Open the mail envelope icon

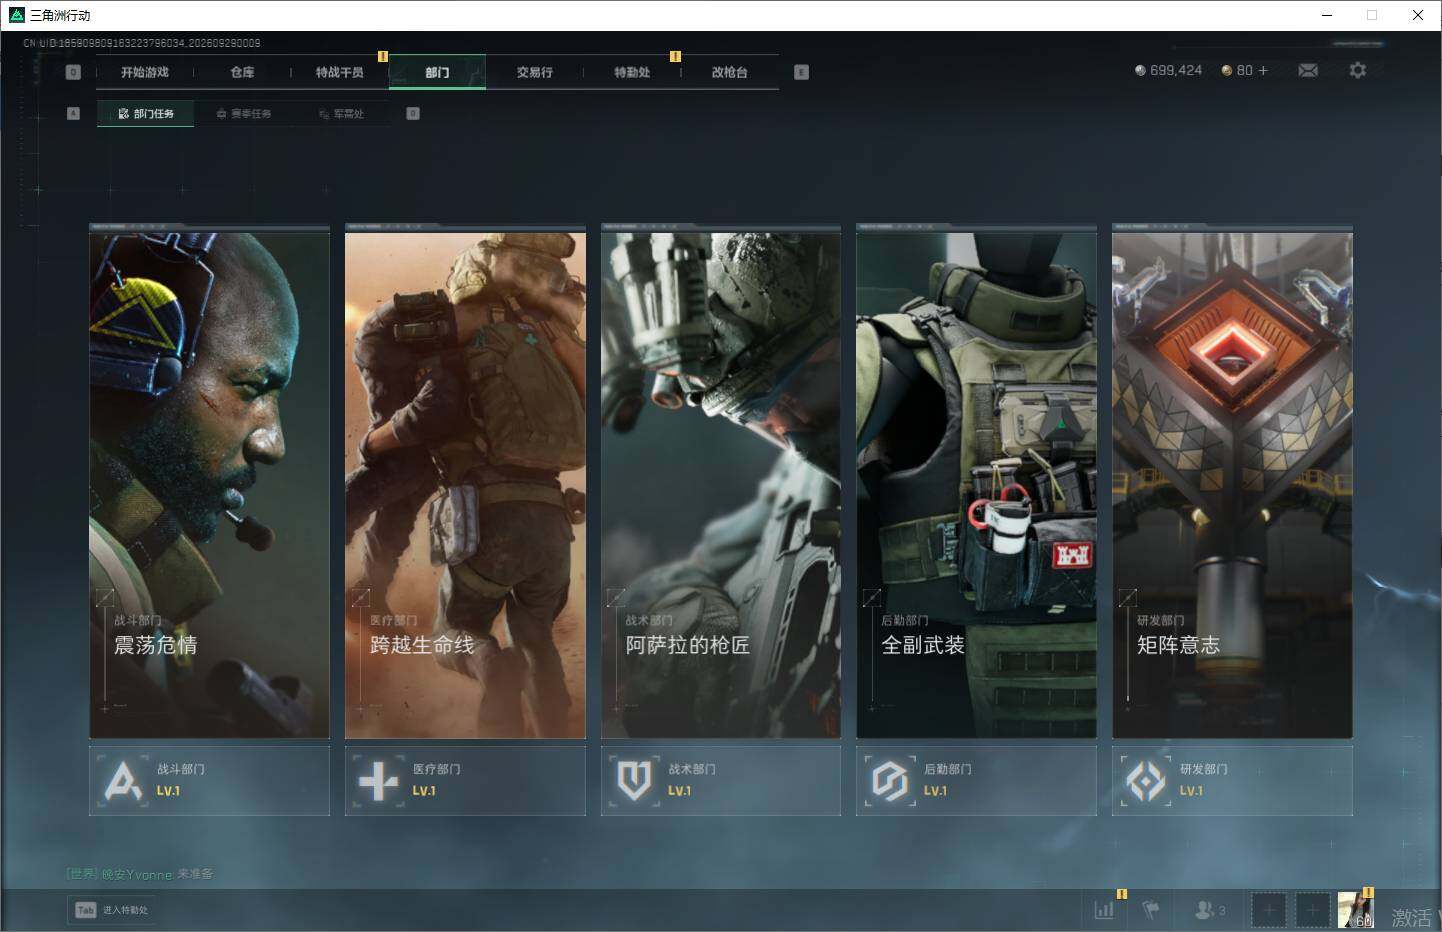pos(1308,70)
